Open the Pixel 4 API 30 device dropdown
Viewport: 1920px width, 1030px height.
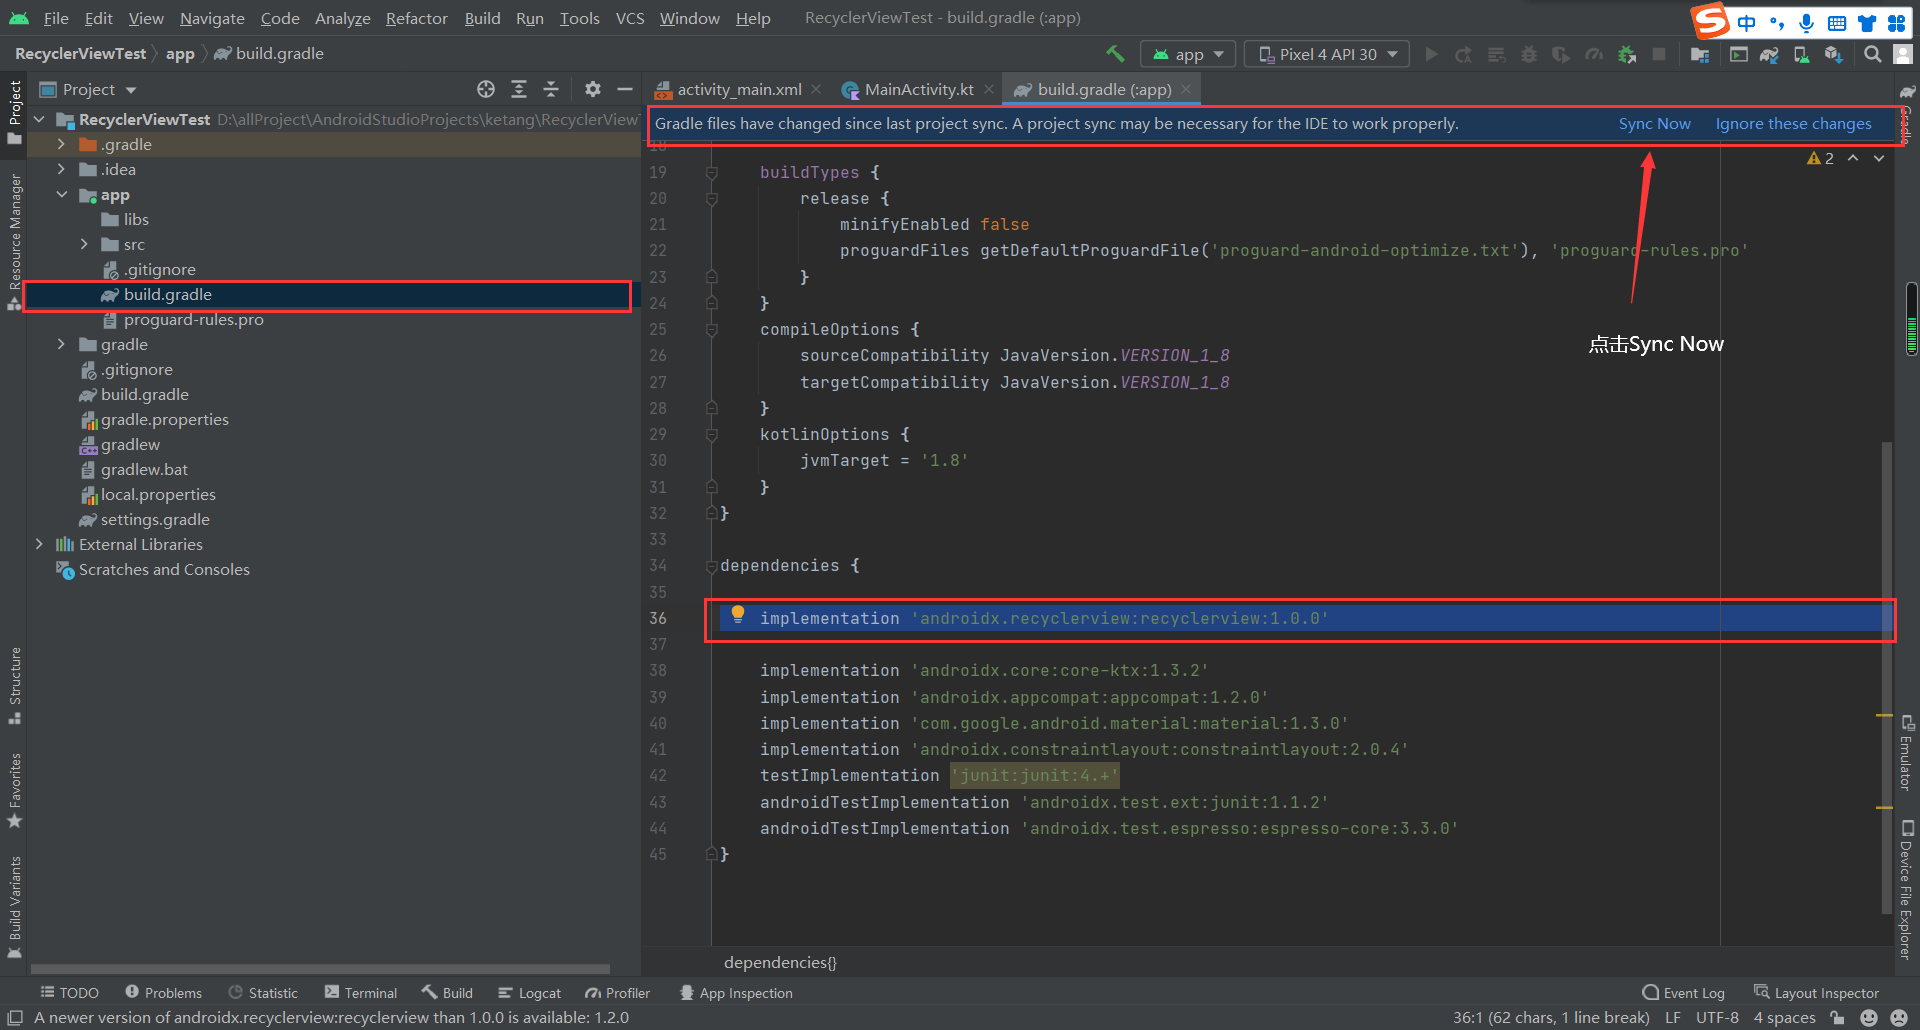[x=1327, y=54]
